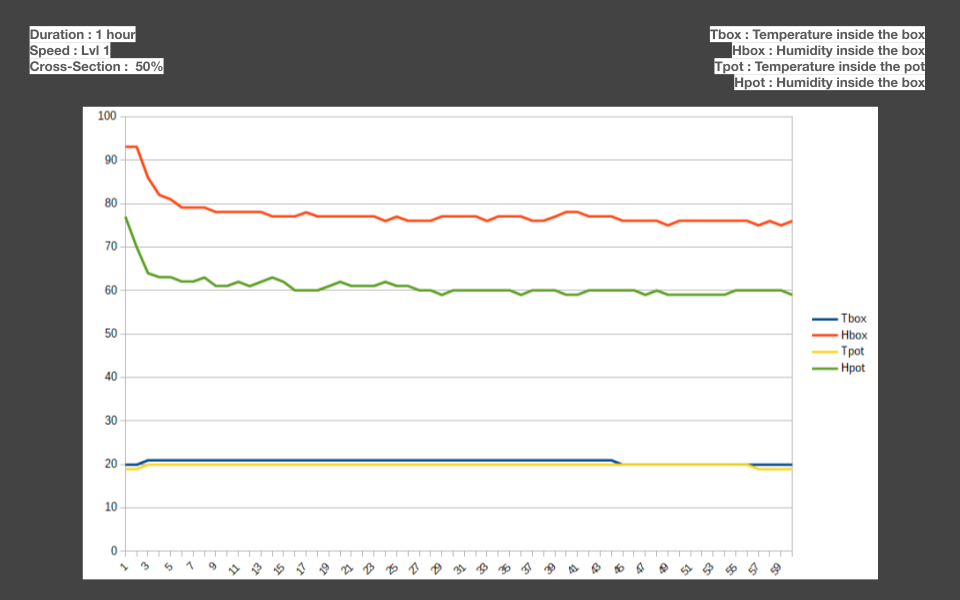The height and width of the screenshot is (600, 960).
Task: Click the 100 label on the y-axis
Action: pos(107,116)
